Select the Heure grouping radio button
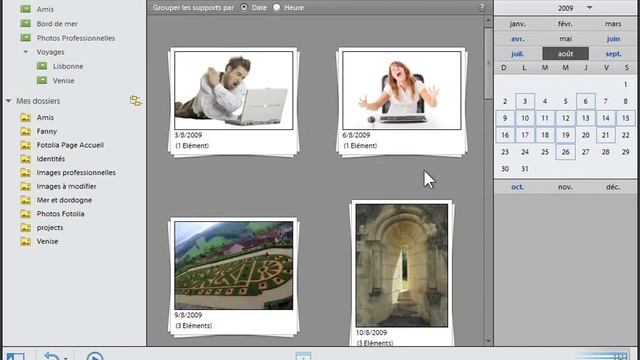This screenshot has height=360, width=640. coord(277,7)
